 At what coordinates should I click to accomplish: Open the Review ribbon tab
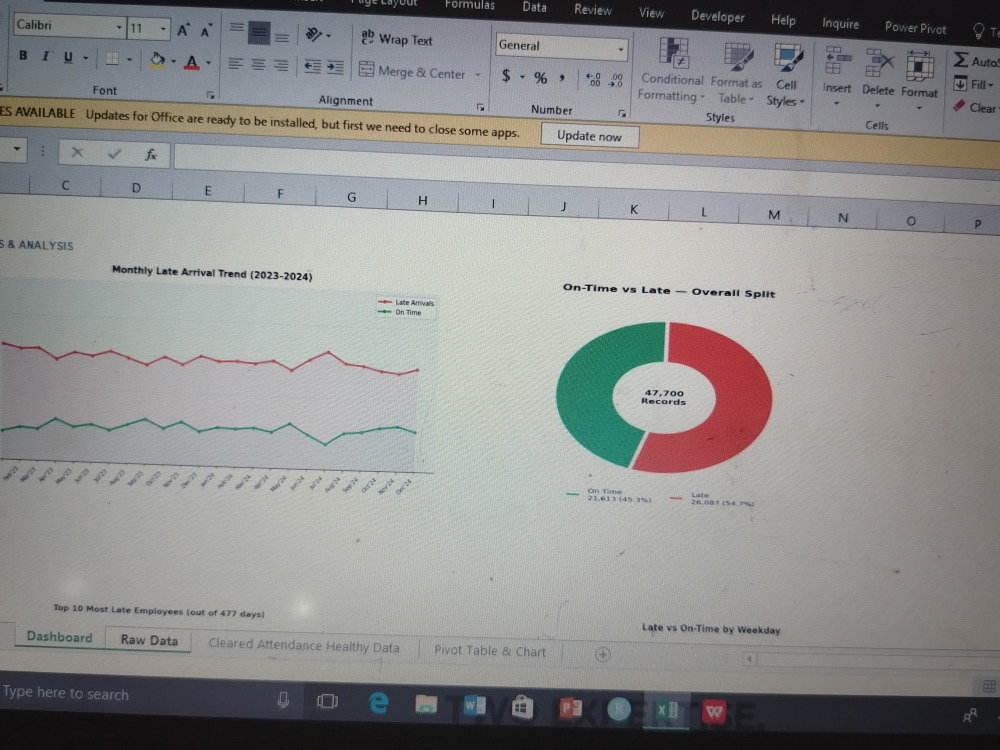pyautogui.click(x=592, y=10)
